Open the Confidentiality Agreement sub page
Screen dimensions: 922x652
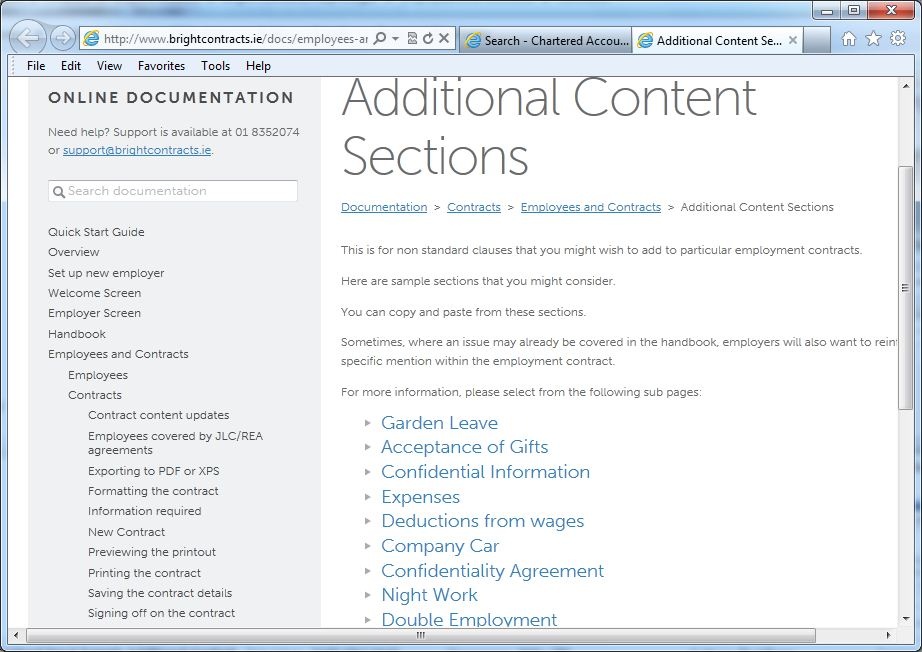pyautogui.click(x=492, y=570)
